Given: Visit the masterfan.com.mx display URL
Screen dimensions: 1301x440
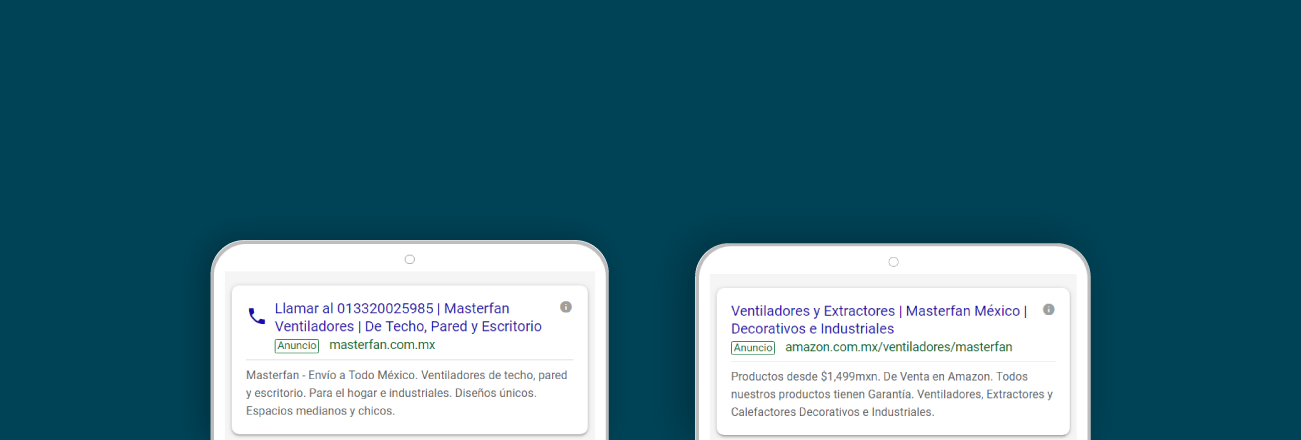Looking at the screenshot, I should click(x=382, y=345).
